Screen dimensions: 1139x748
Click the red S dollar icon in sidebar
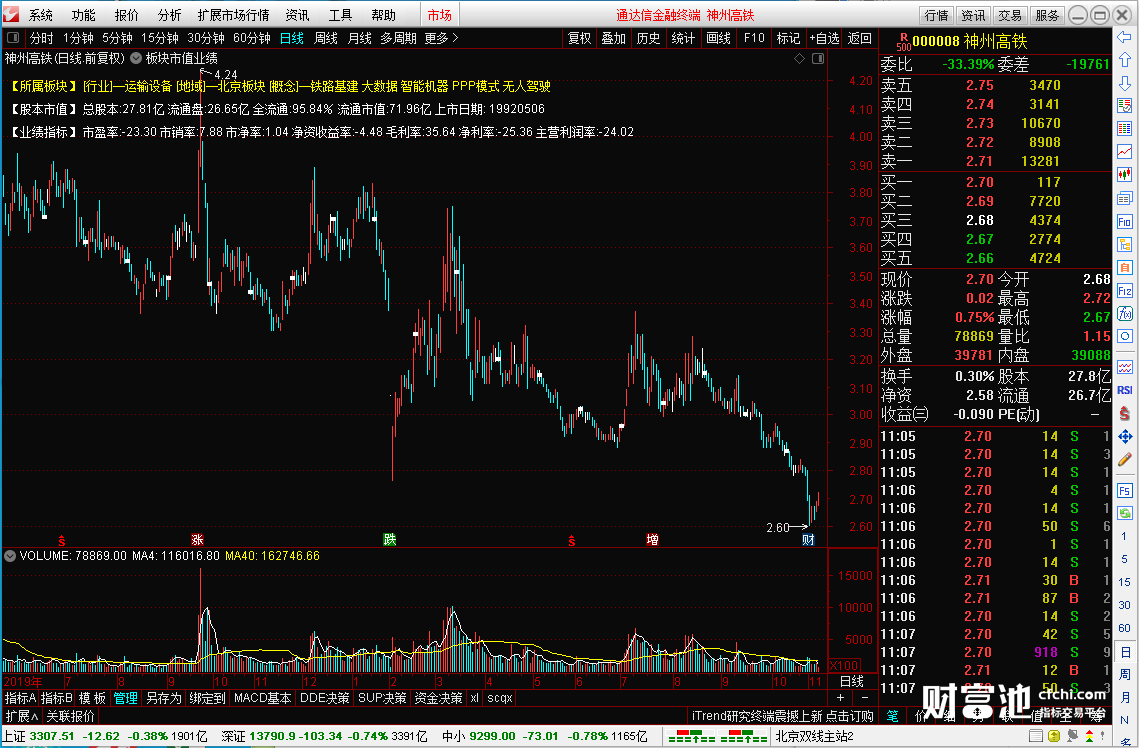(x=1124, y=413)
